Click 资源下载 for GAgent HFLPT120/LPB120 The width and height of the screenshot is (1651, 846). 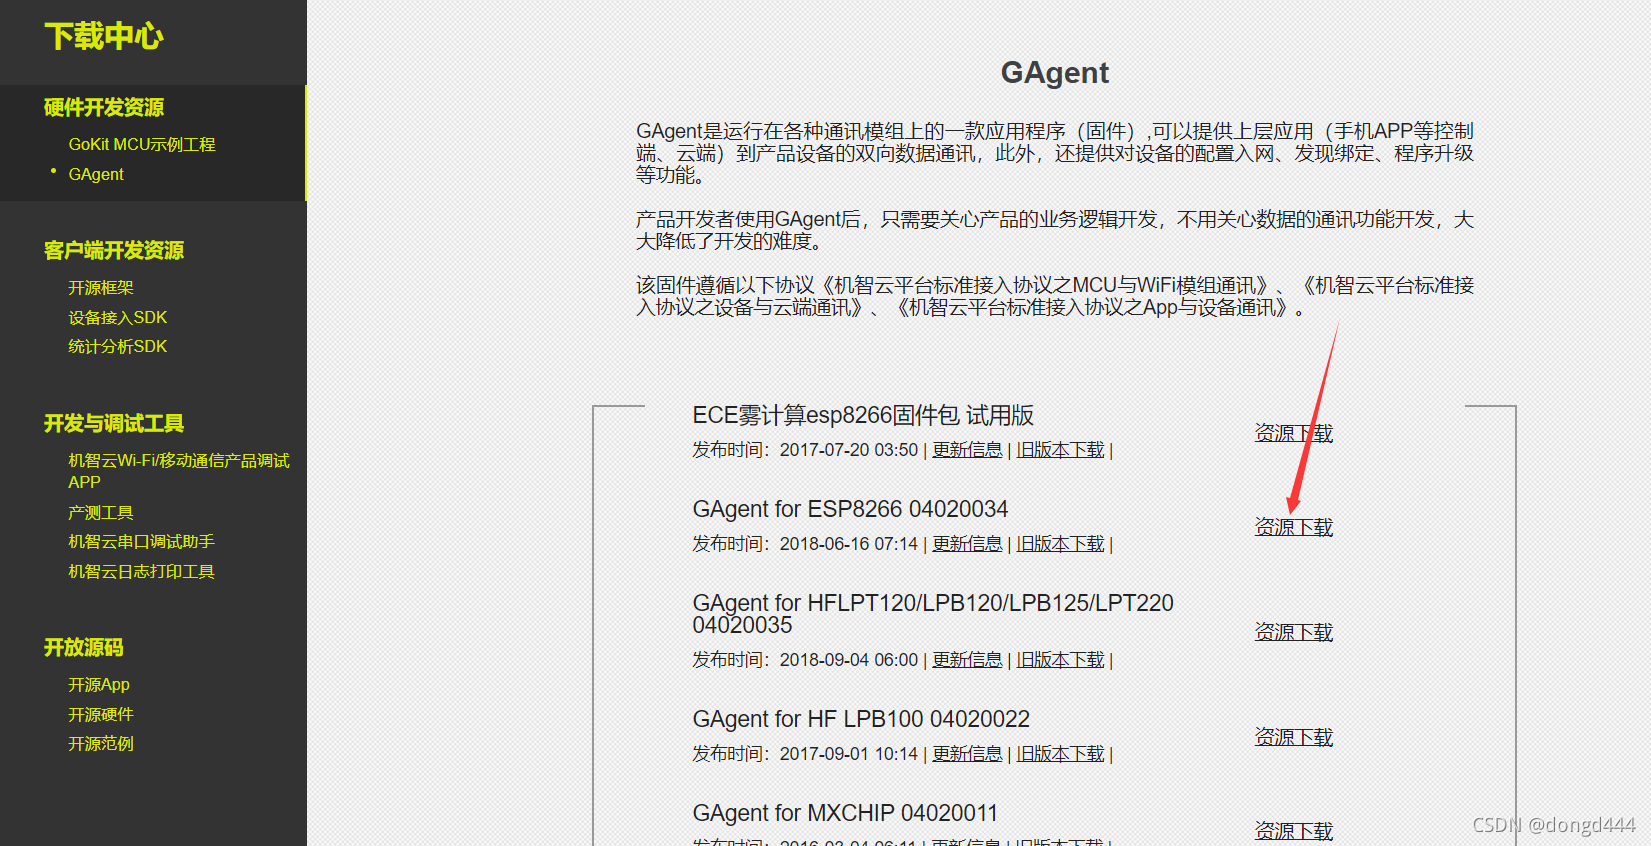tap(1294, 632)
